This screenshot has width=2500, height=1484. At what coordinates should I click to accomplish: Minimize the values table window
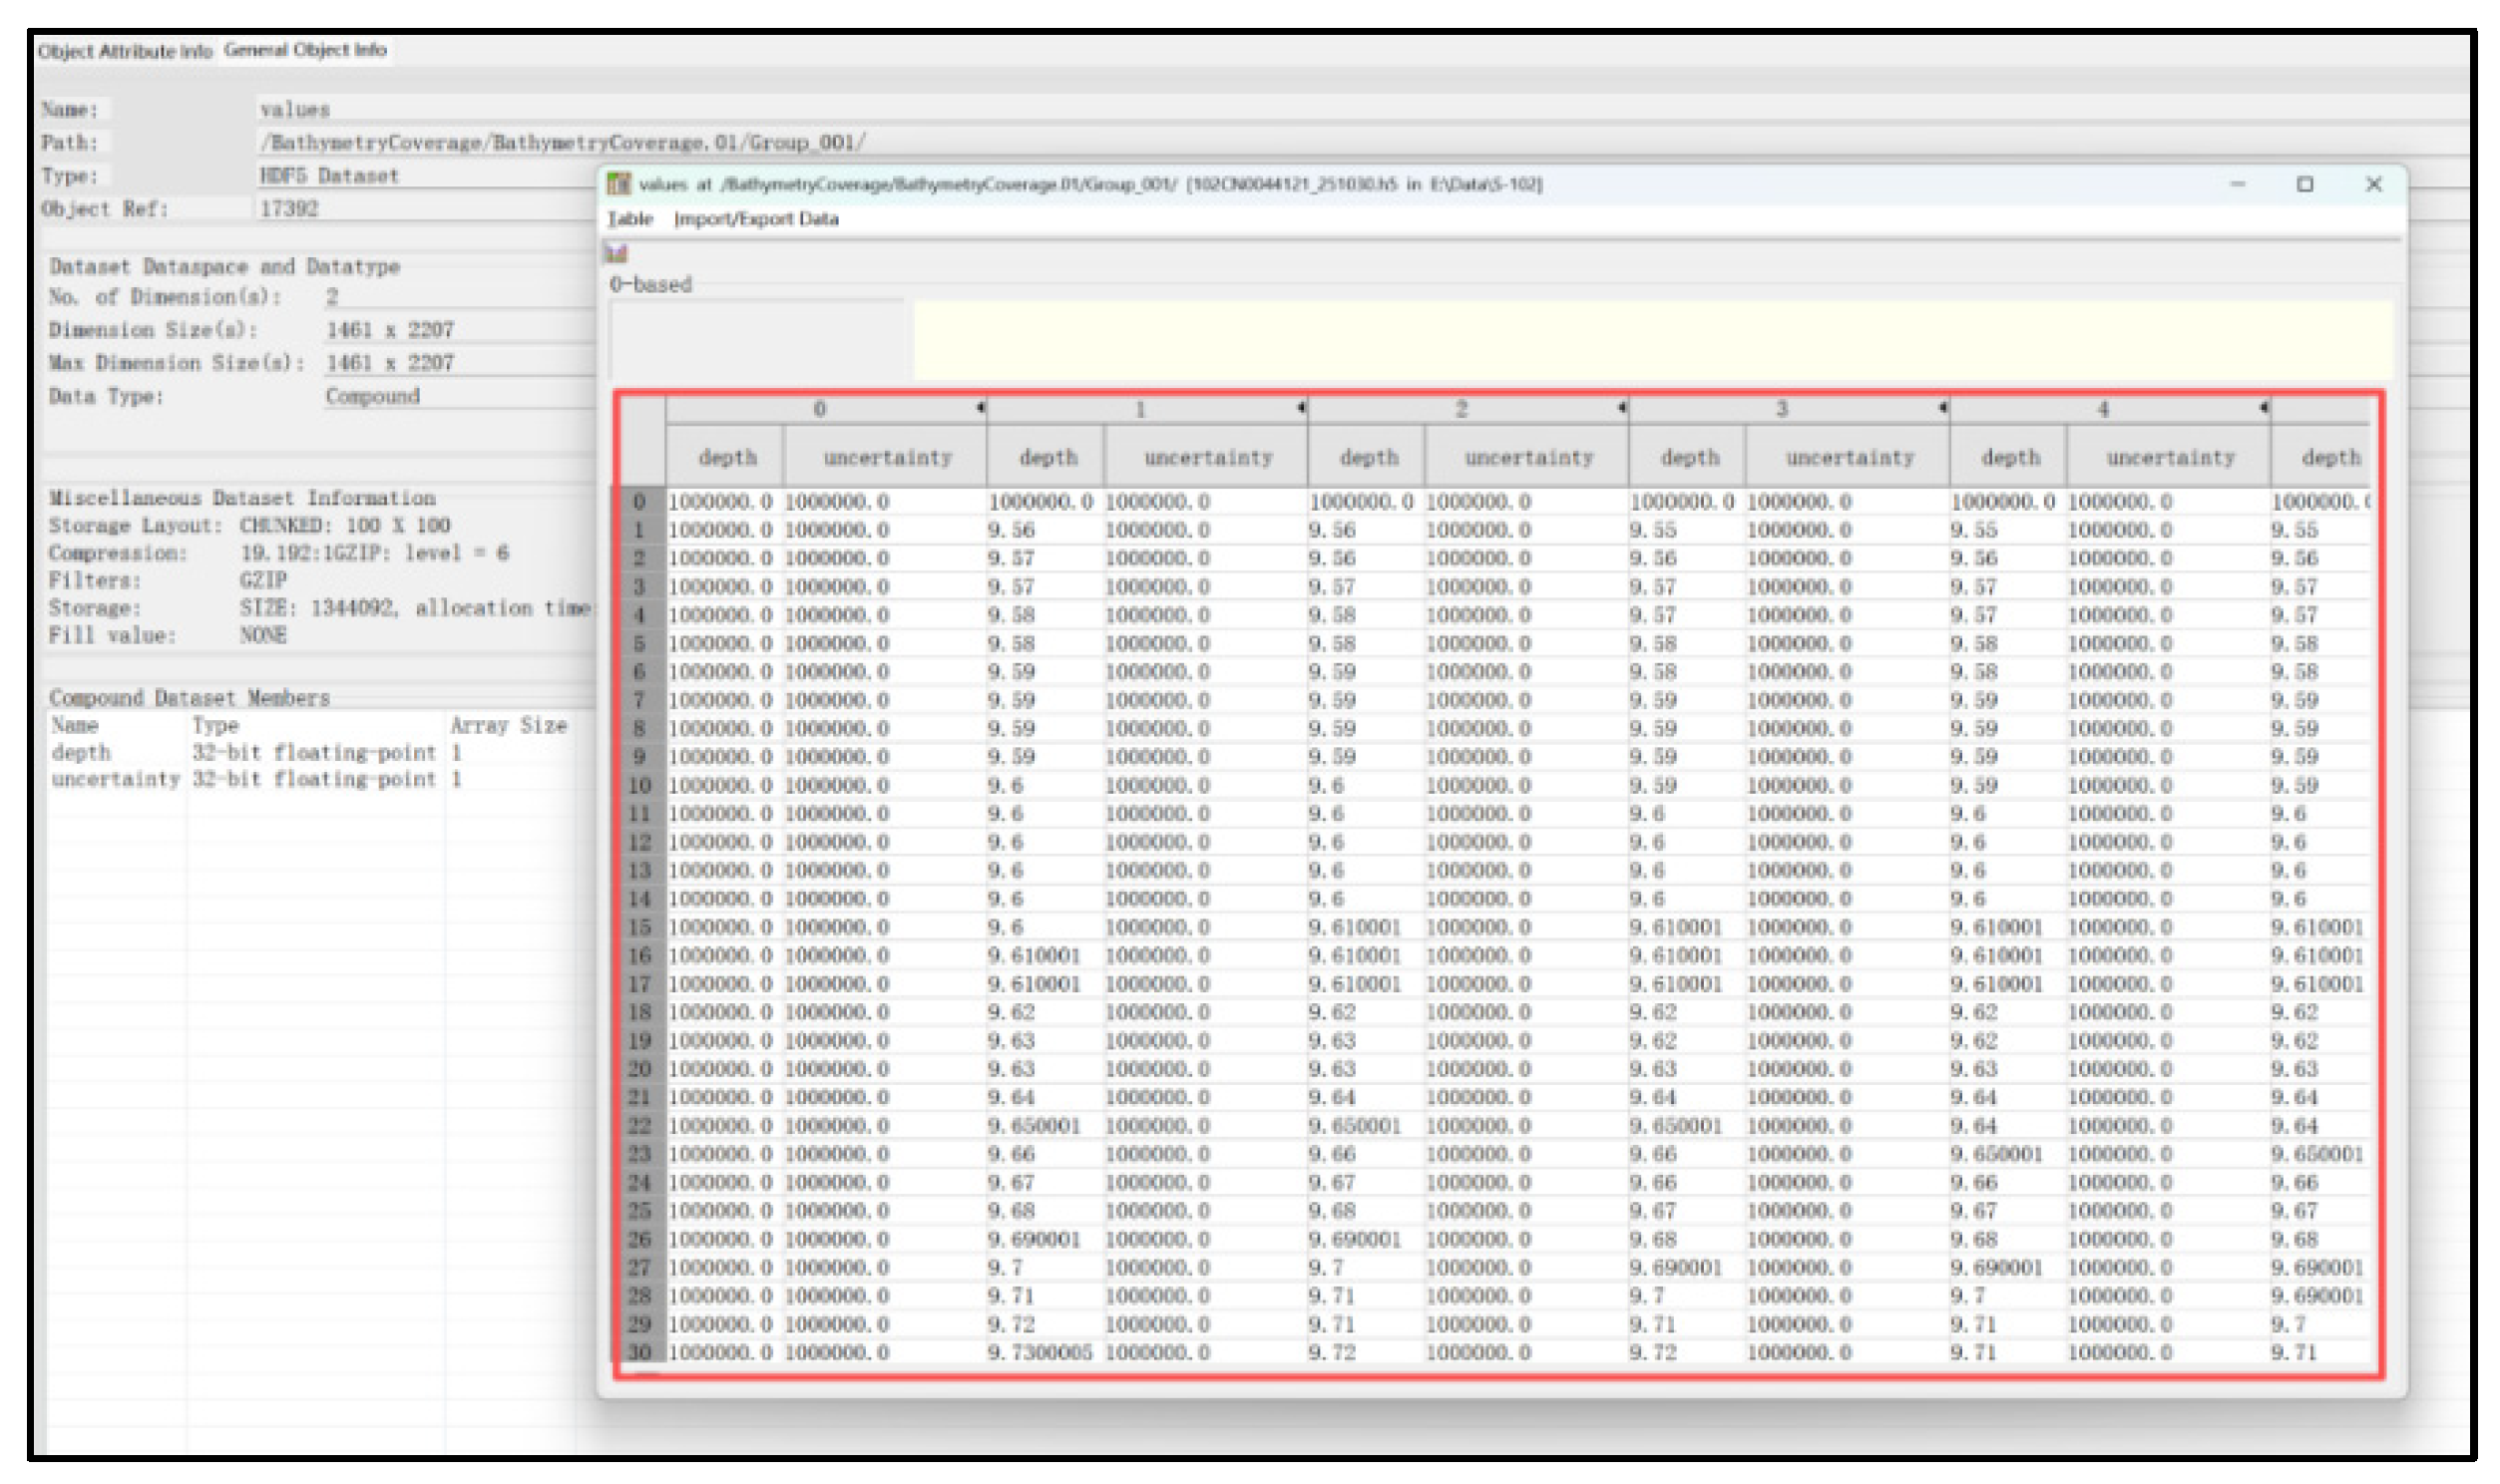[2238, 184]
